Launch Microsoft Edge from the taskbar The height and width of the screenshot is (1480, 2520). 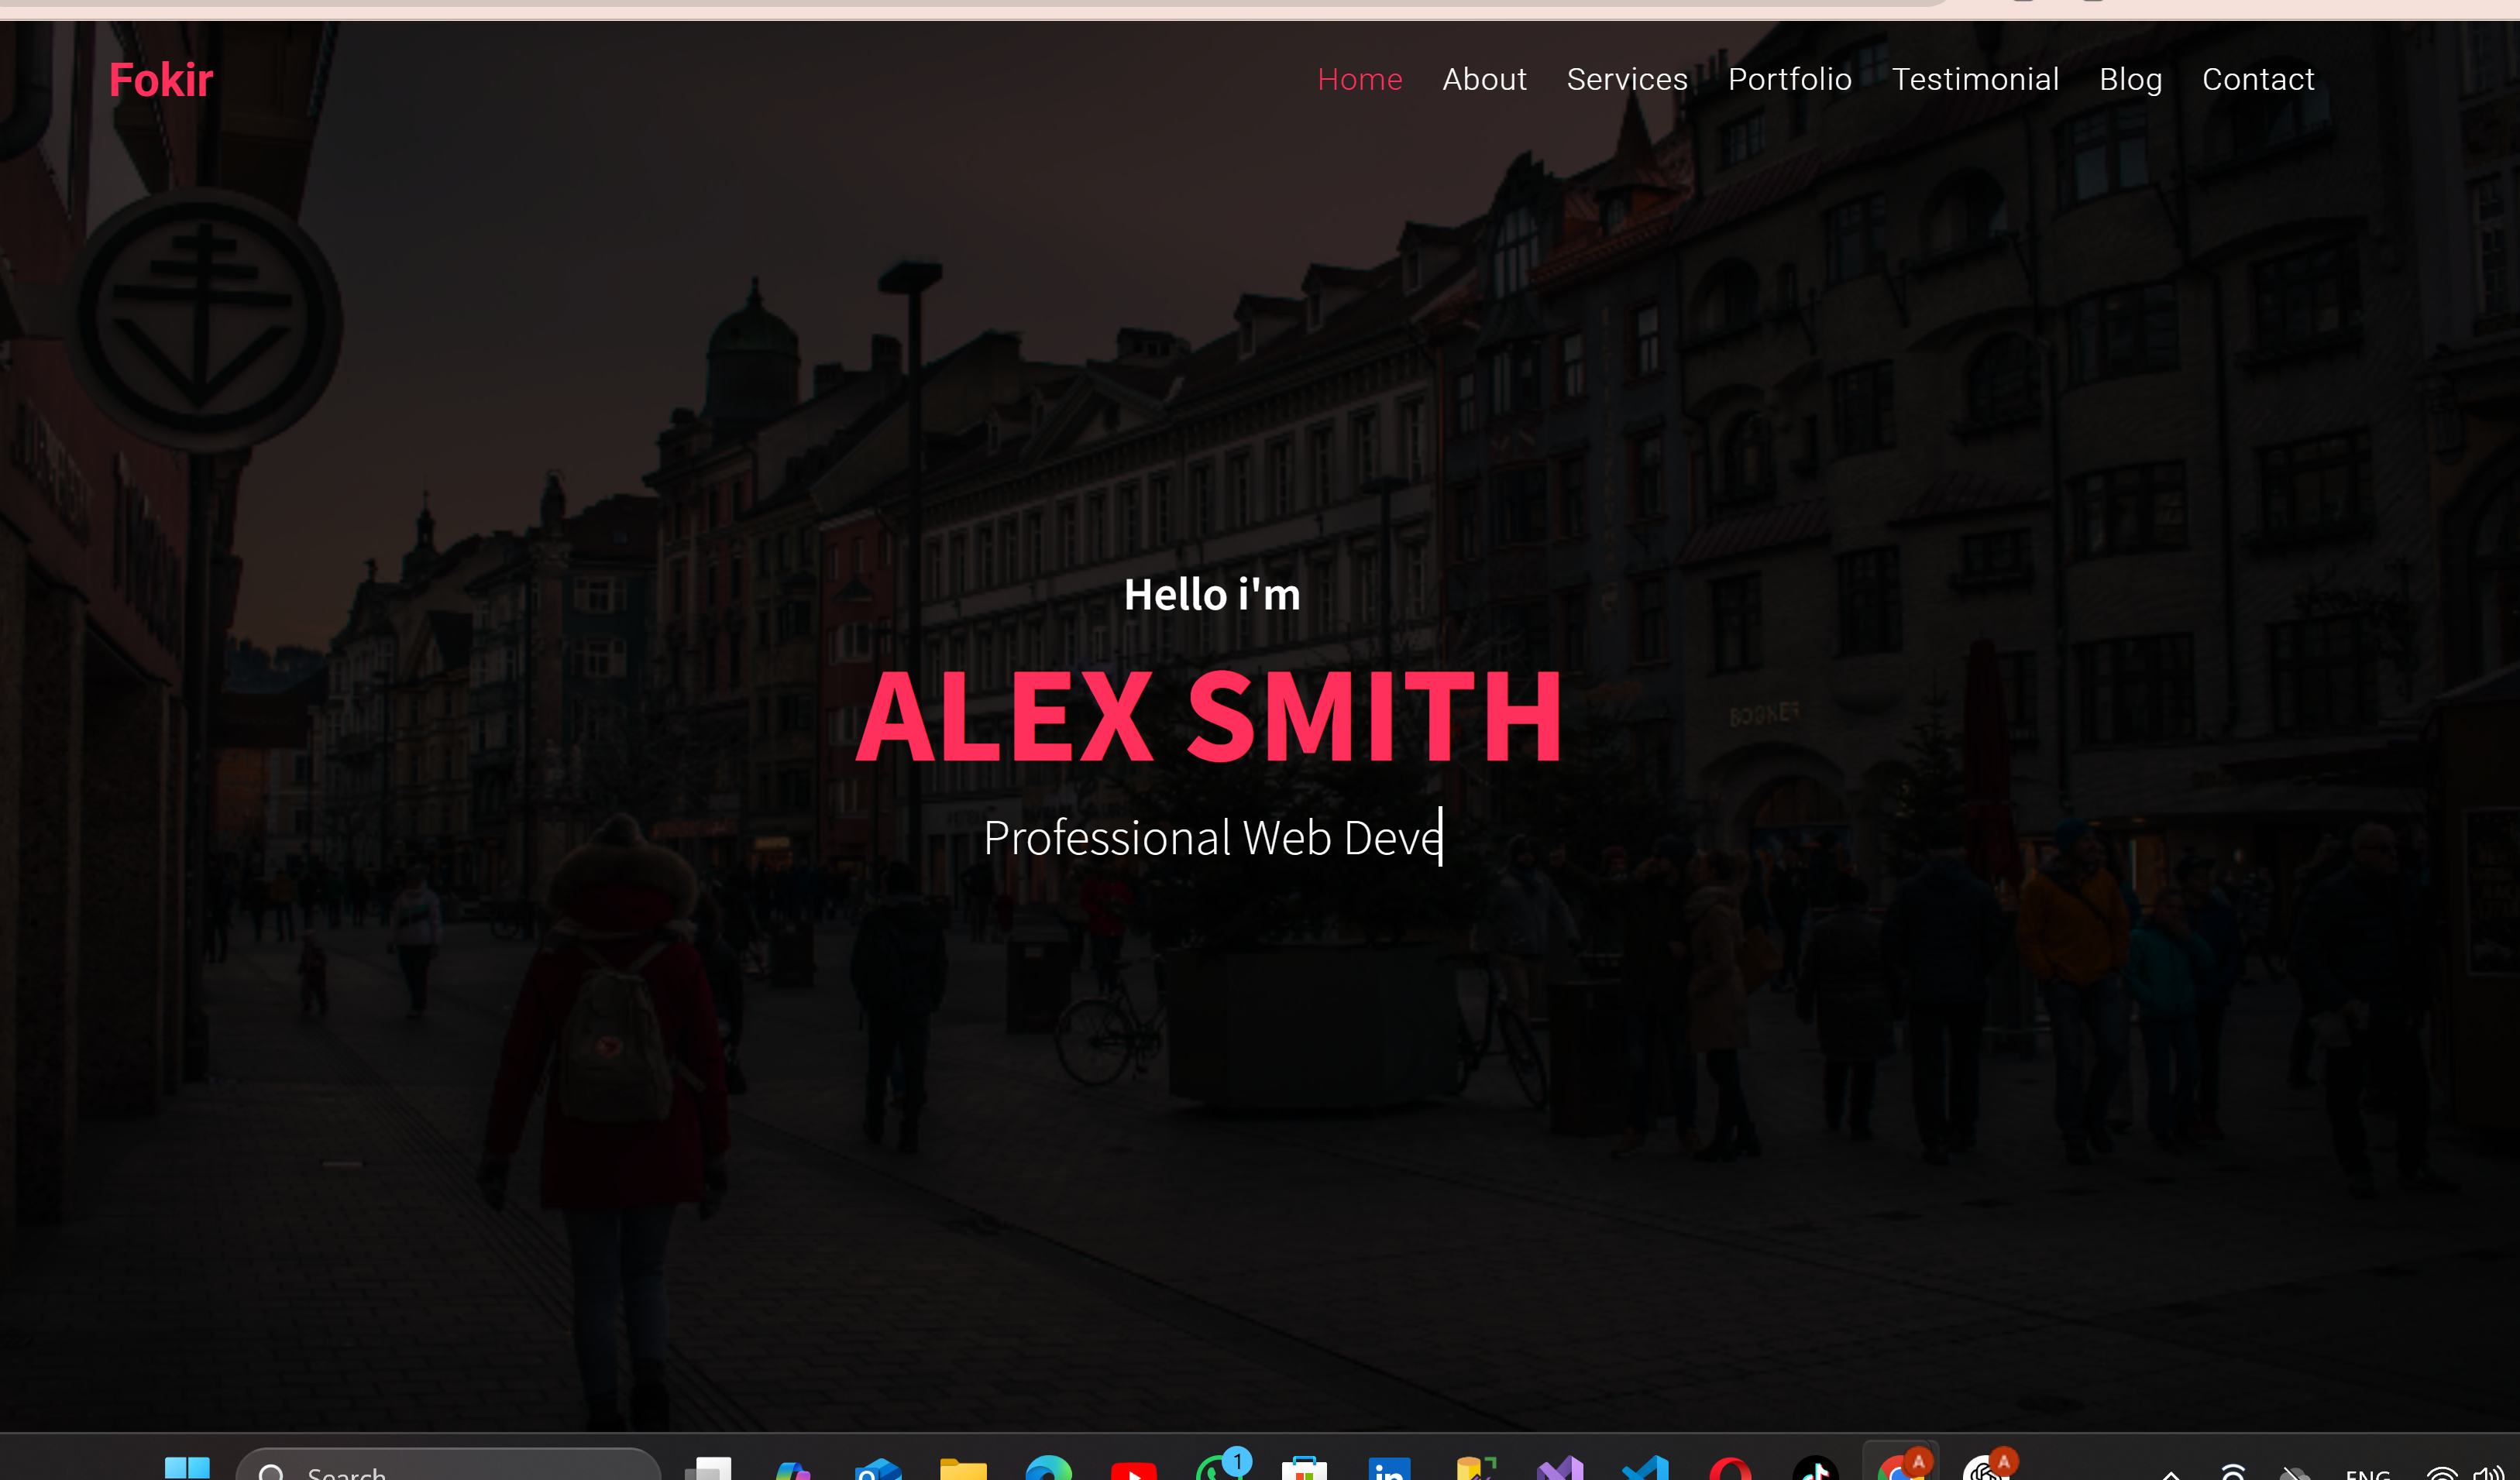pyautogui.click(x=1048, y=1468)
